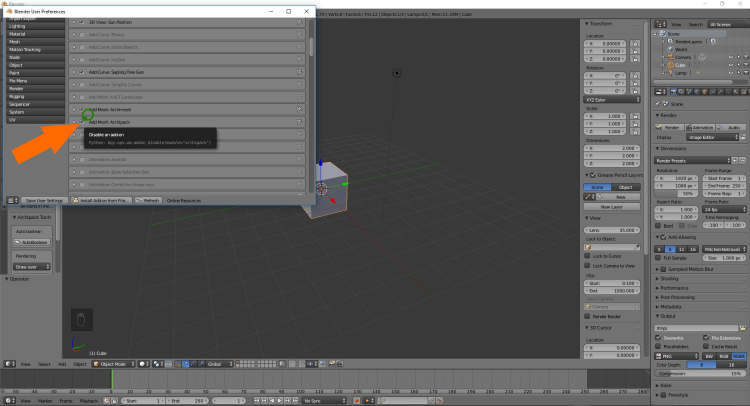Click Install Add-on from File button
This screenshot has width=750, height=406.
102,200
